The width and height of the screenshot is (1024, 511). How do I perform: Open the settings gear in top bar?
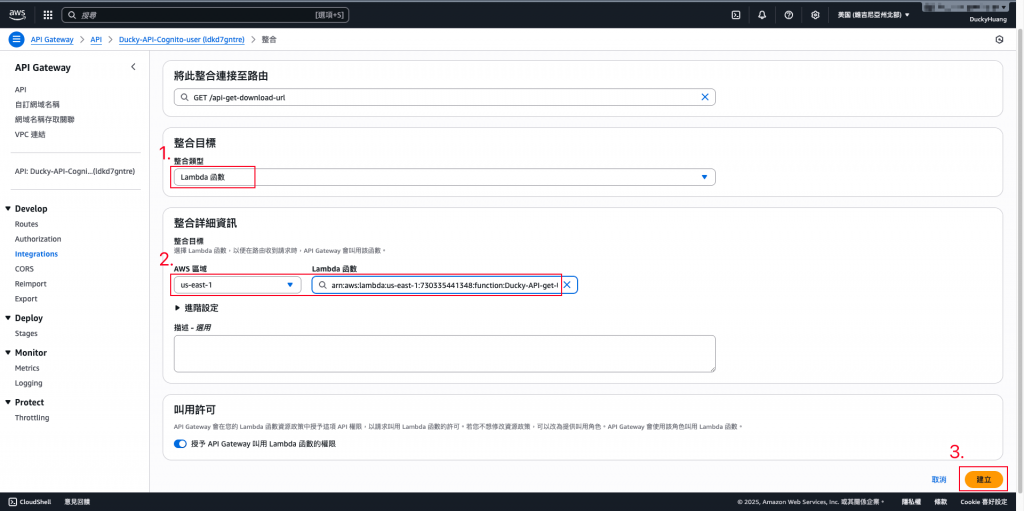815,14
